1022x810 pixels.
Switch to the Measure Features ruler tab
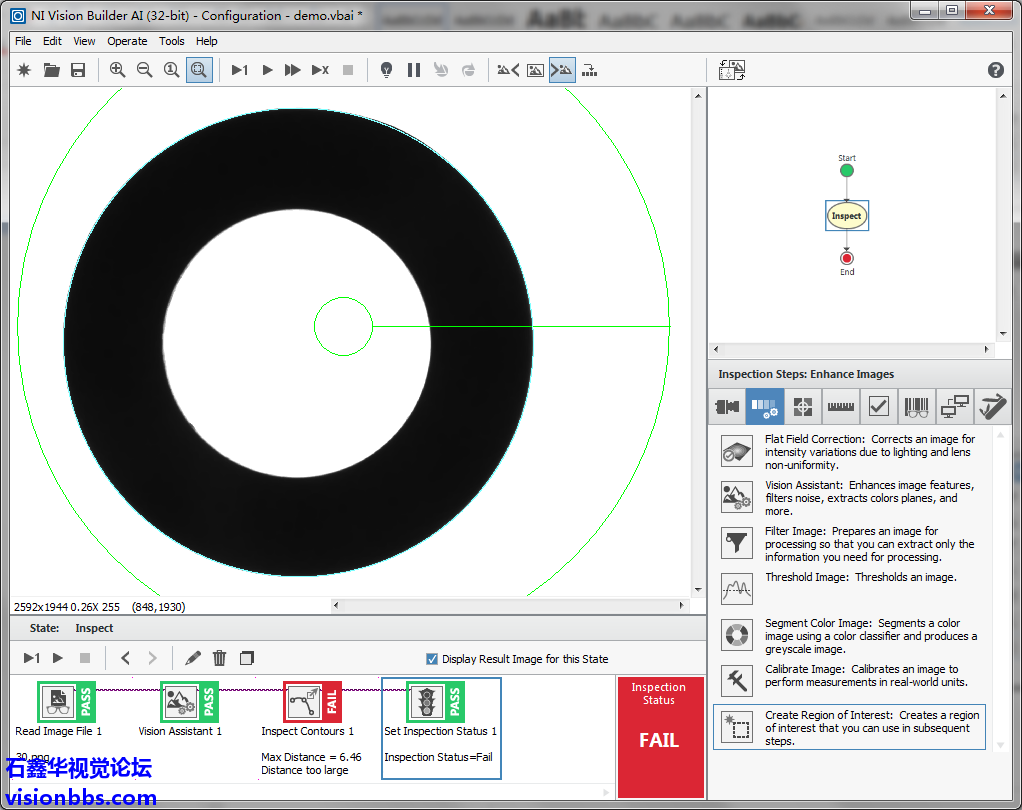[841, 407]
